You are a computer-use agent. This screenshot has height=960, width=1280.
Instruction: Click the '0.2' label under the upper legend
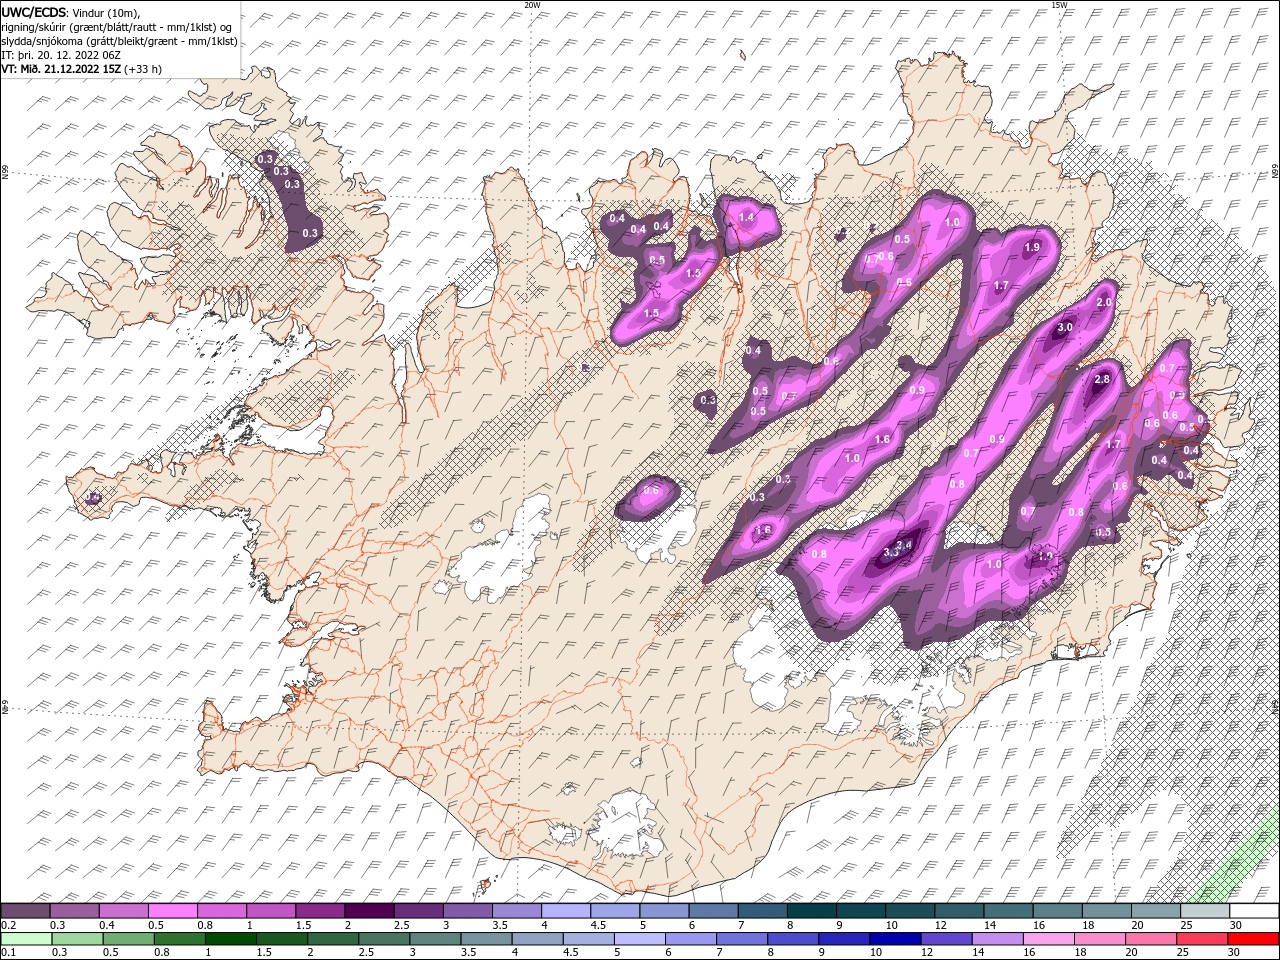point(7,925)
